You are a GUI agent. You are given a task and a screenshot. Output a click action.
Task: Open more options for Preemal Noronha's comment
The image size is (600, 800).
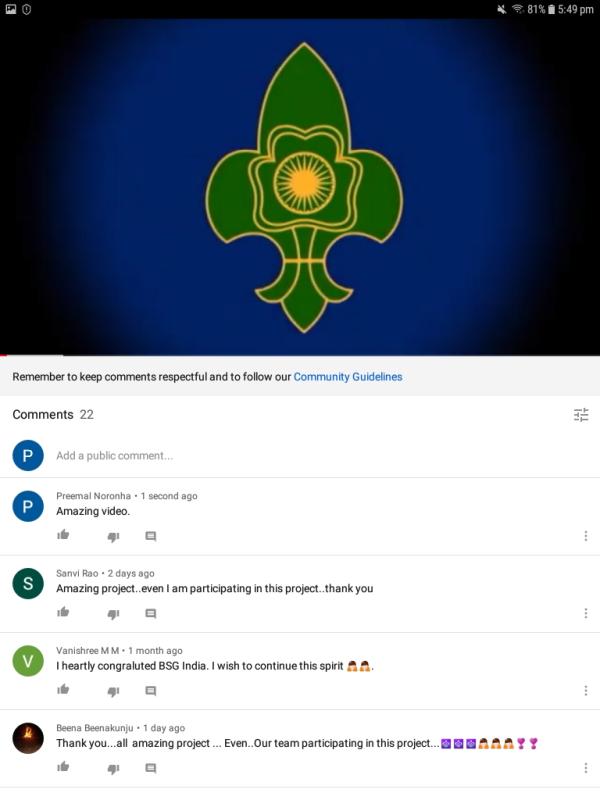tap(586, 536)
